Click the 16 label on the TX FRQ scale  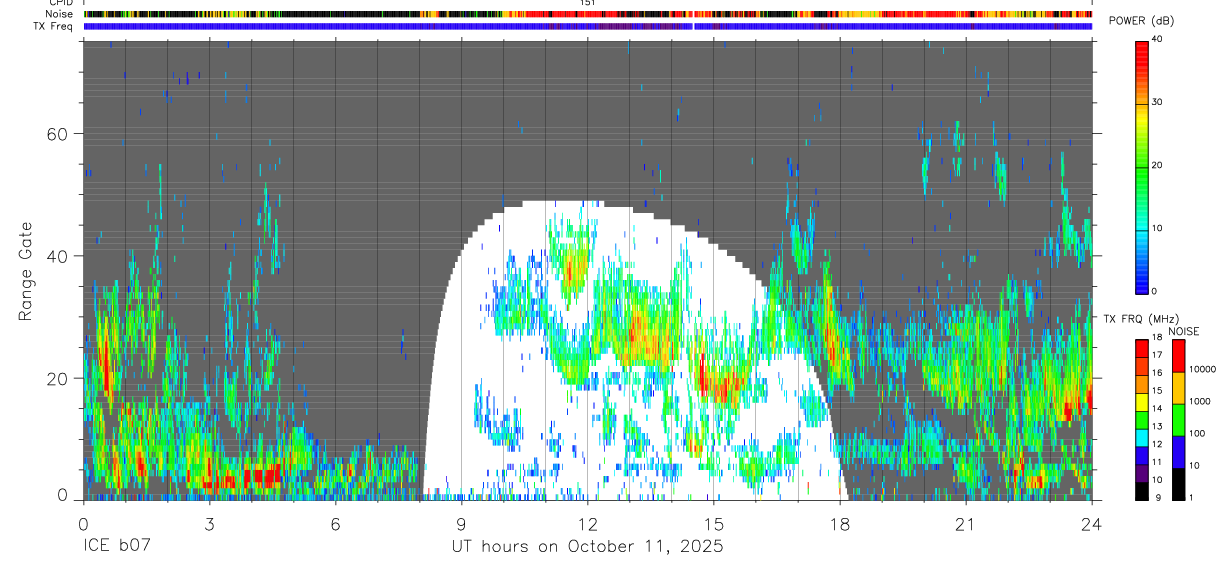pyautogui.click(x=1156, y=373)
